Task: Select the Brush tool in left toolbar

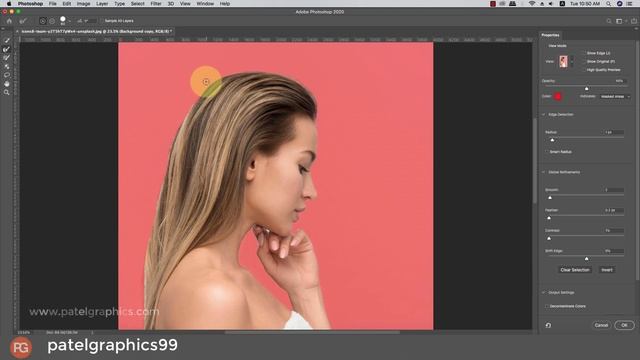Action: coord(7,58)
